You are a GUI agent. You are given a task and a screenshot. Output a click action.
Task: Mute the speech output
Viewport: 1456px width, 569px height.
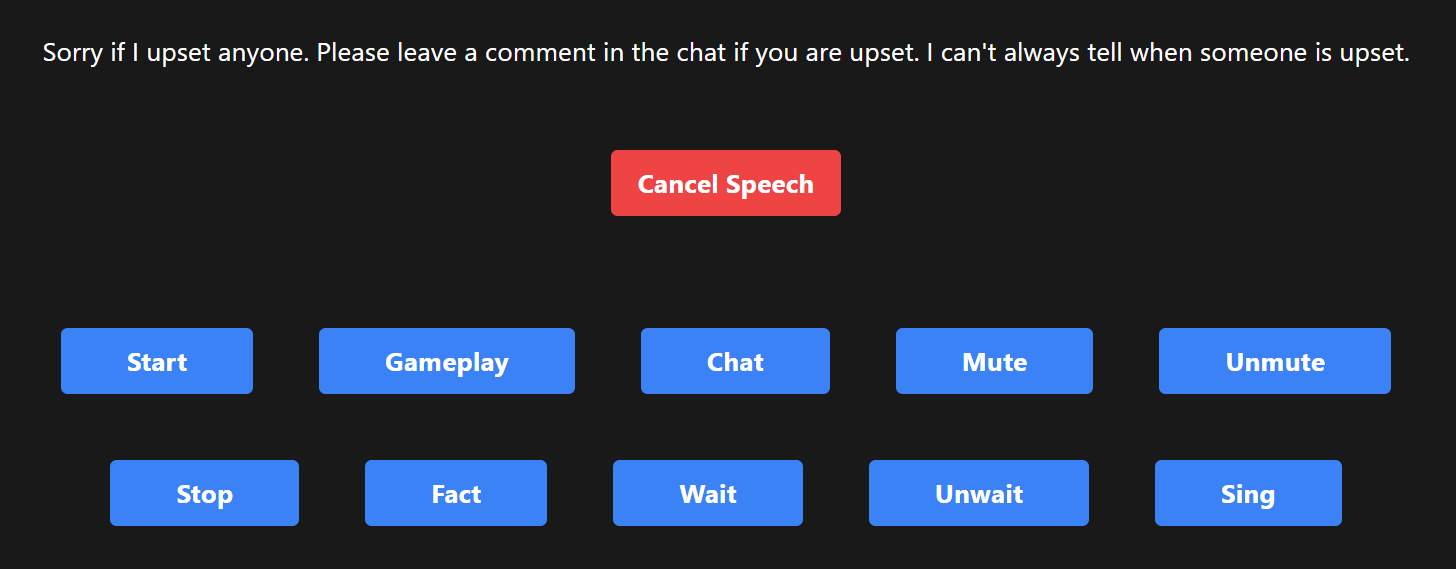pyautogui.click(x=994, y=361)
